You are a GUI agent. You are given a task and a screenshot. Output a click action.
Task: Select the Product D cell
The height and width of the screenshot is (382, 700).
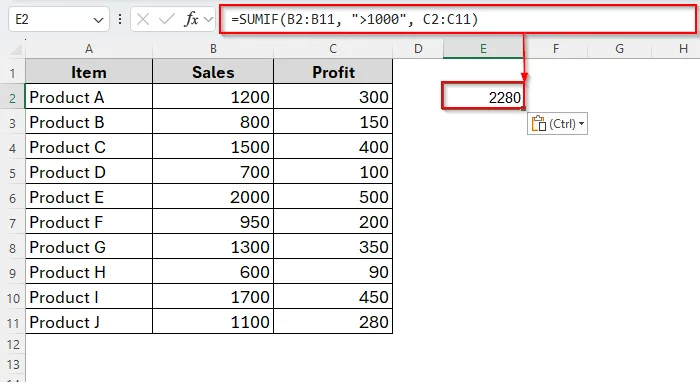pyautogui.click(x=89, y=172)
